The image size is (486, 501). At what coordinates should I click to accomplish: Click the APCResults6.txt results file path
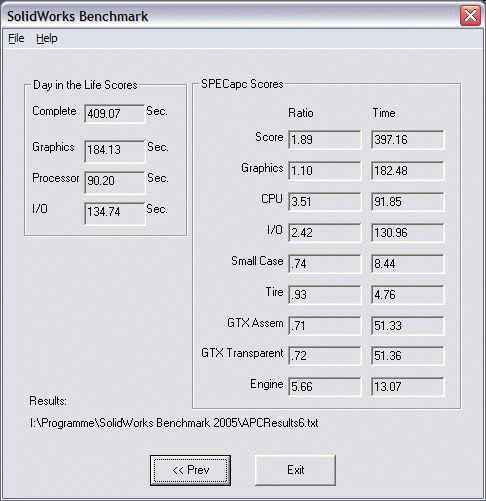click(174, 423)
